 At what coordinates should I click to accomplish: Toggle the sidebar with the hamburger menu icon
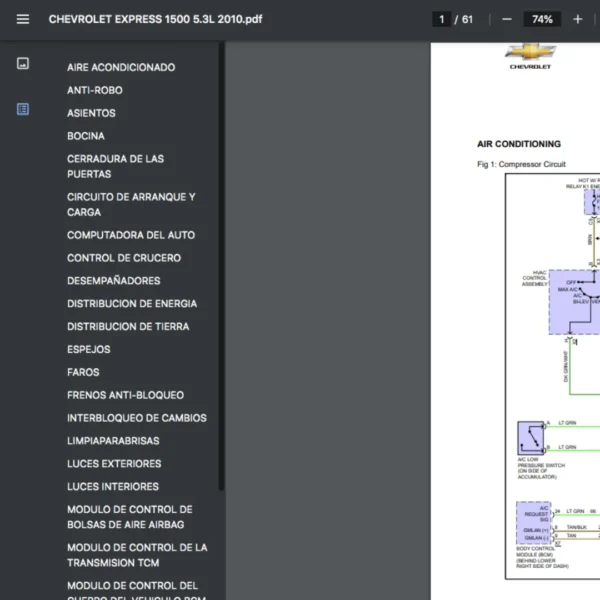tap(23, 19)
